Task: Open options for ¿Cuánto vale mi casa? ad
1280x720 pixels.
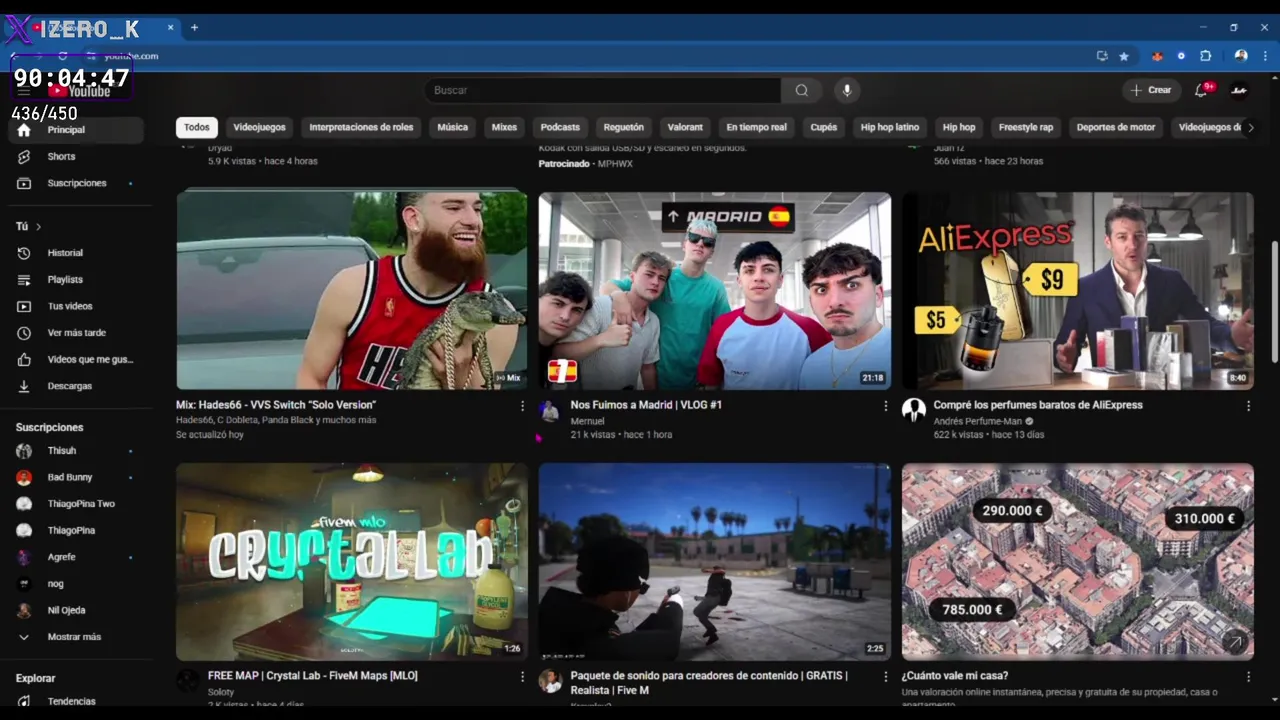Action: tap(1248, 677)
